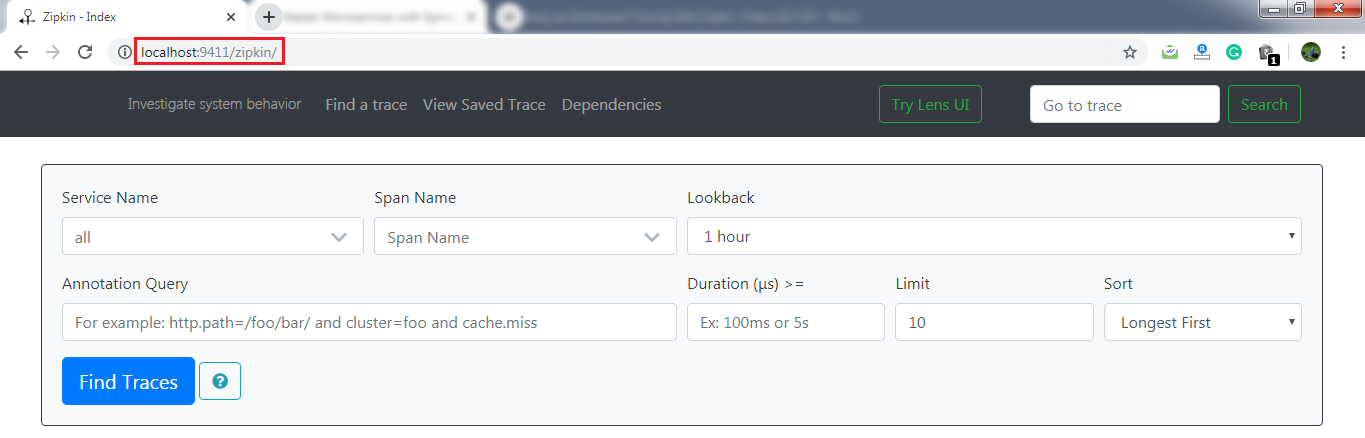Focus the Annotation Query field

tap(369, 322)
